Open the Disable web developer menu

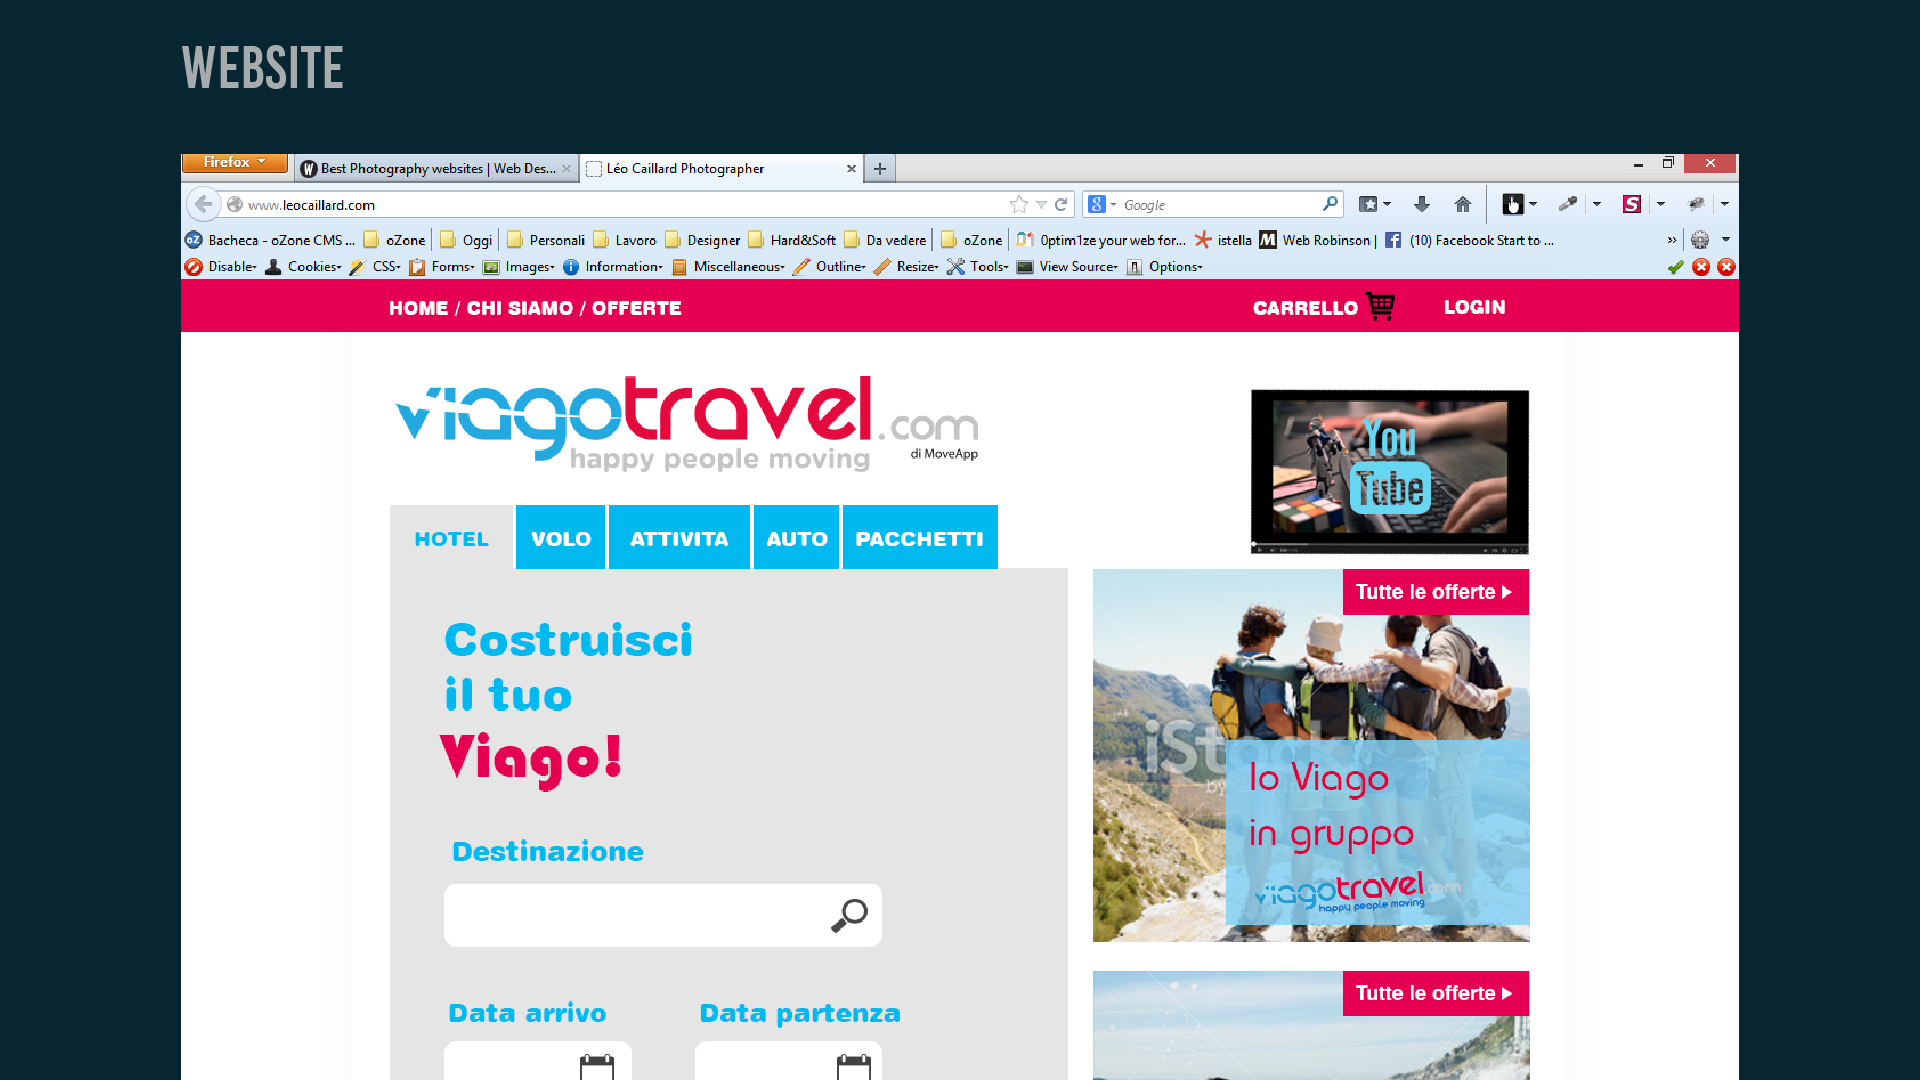[221, 267]
